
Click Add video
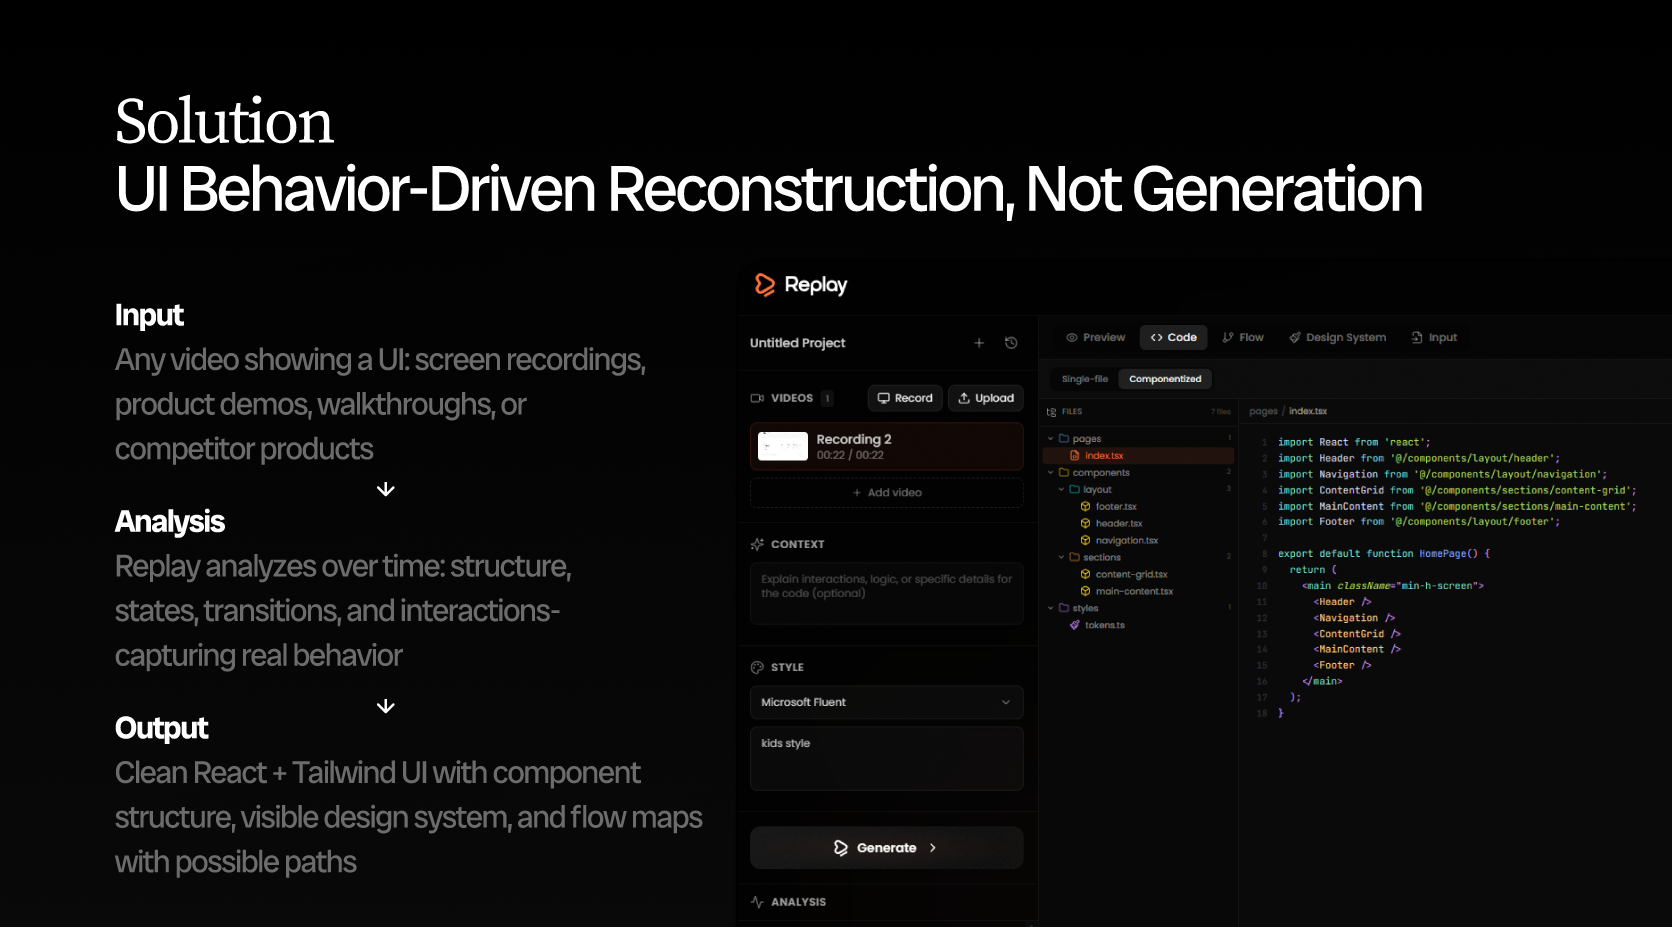pyautogui.click(x=886, y=492)
